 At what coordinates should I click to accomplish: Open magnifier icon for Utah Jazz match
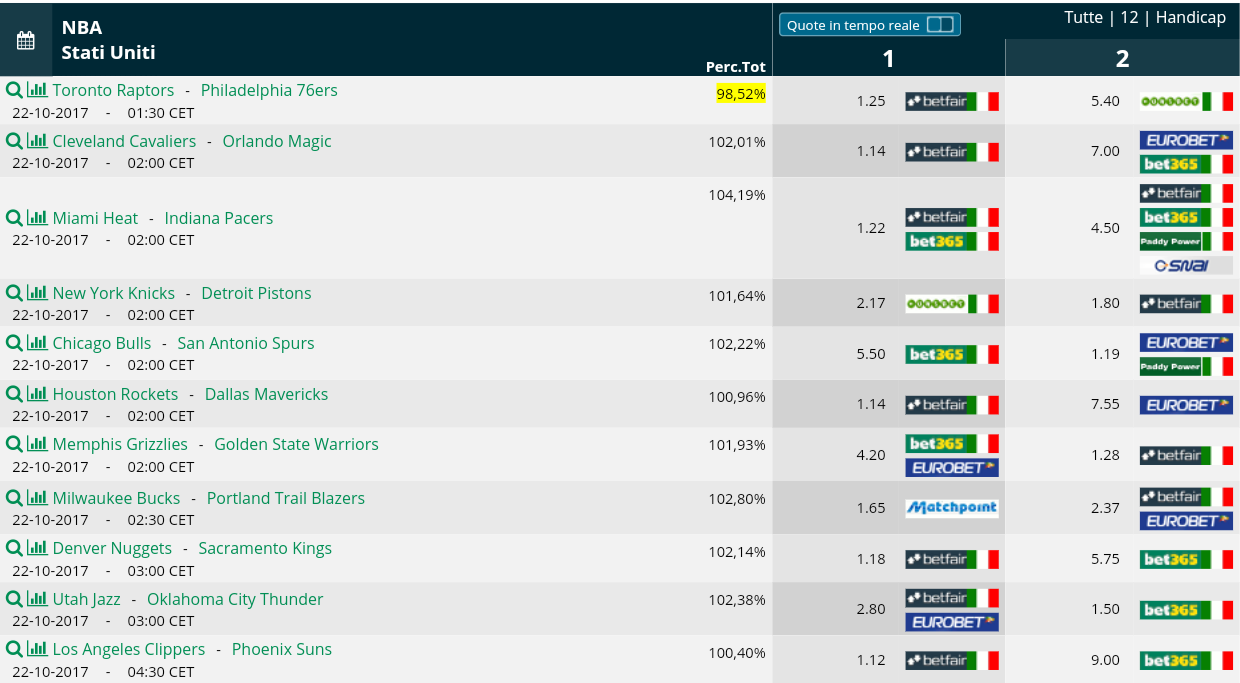14,599
